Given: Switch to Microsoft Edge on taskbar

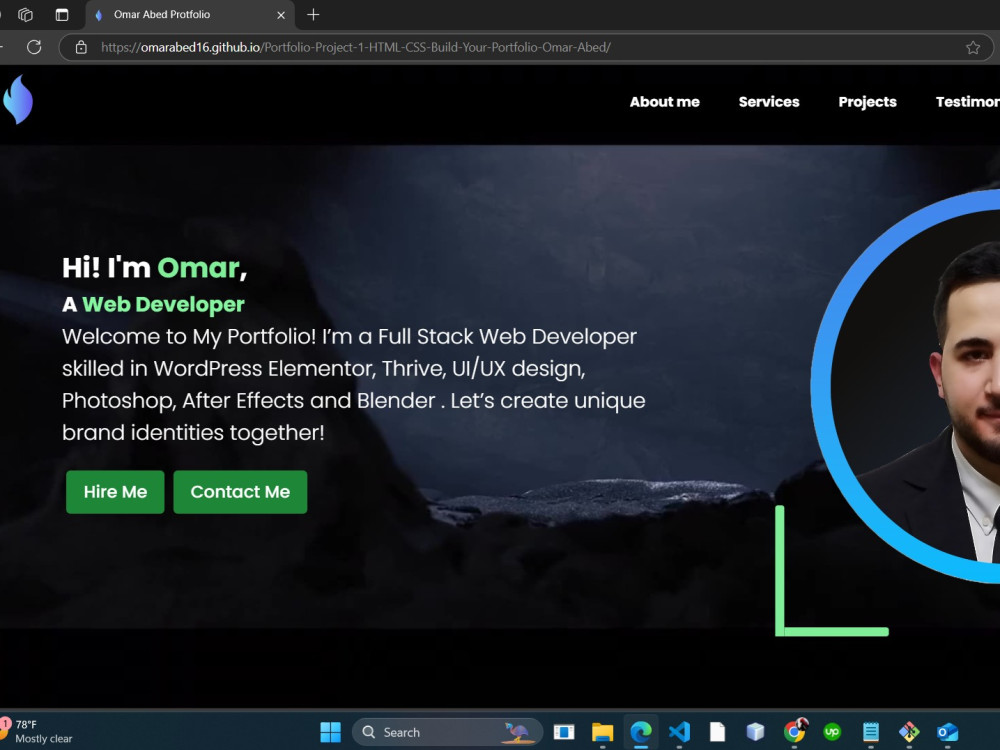Looking at the screenshot, I should 641,732.
